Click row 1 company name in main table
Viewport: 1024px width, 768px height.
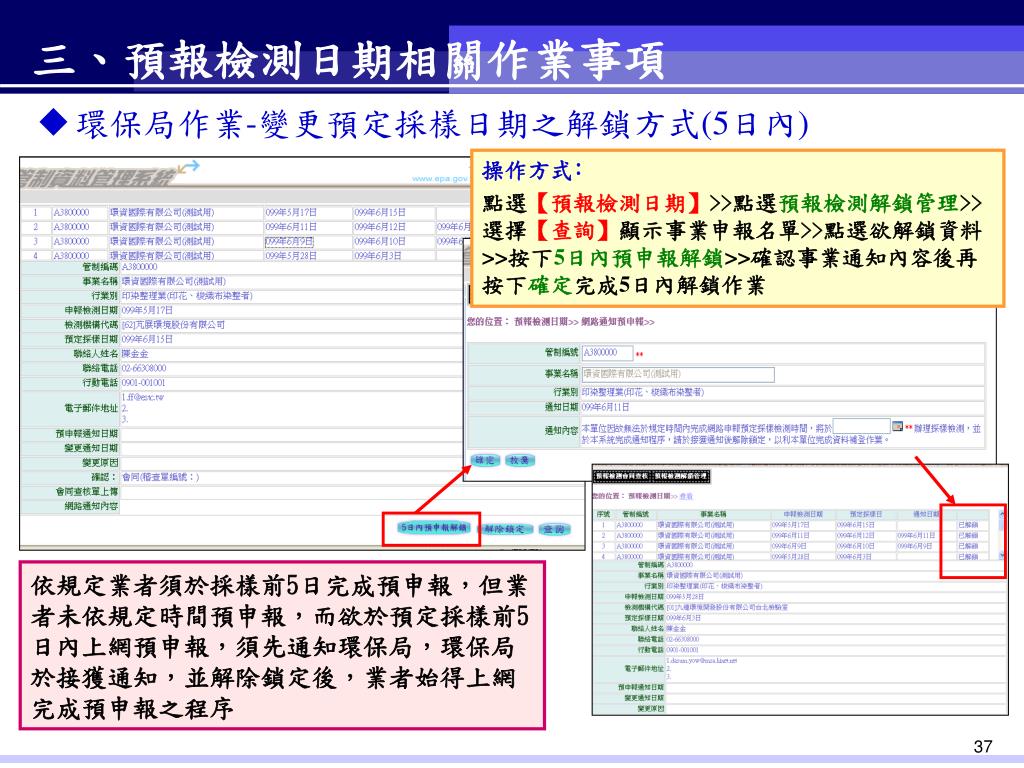click(162, 212)
